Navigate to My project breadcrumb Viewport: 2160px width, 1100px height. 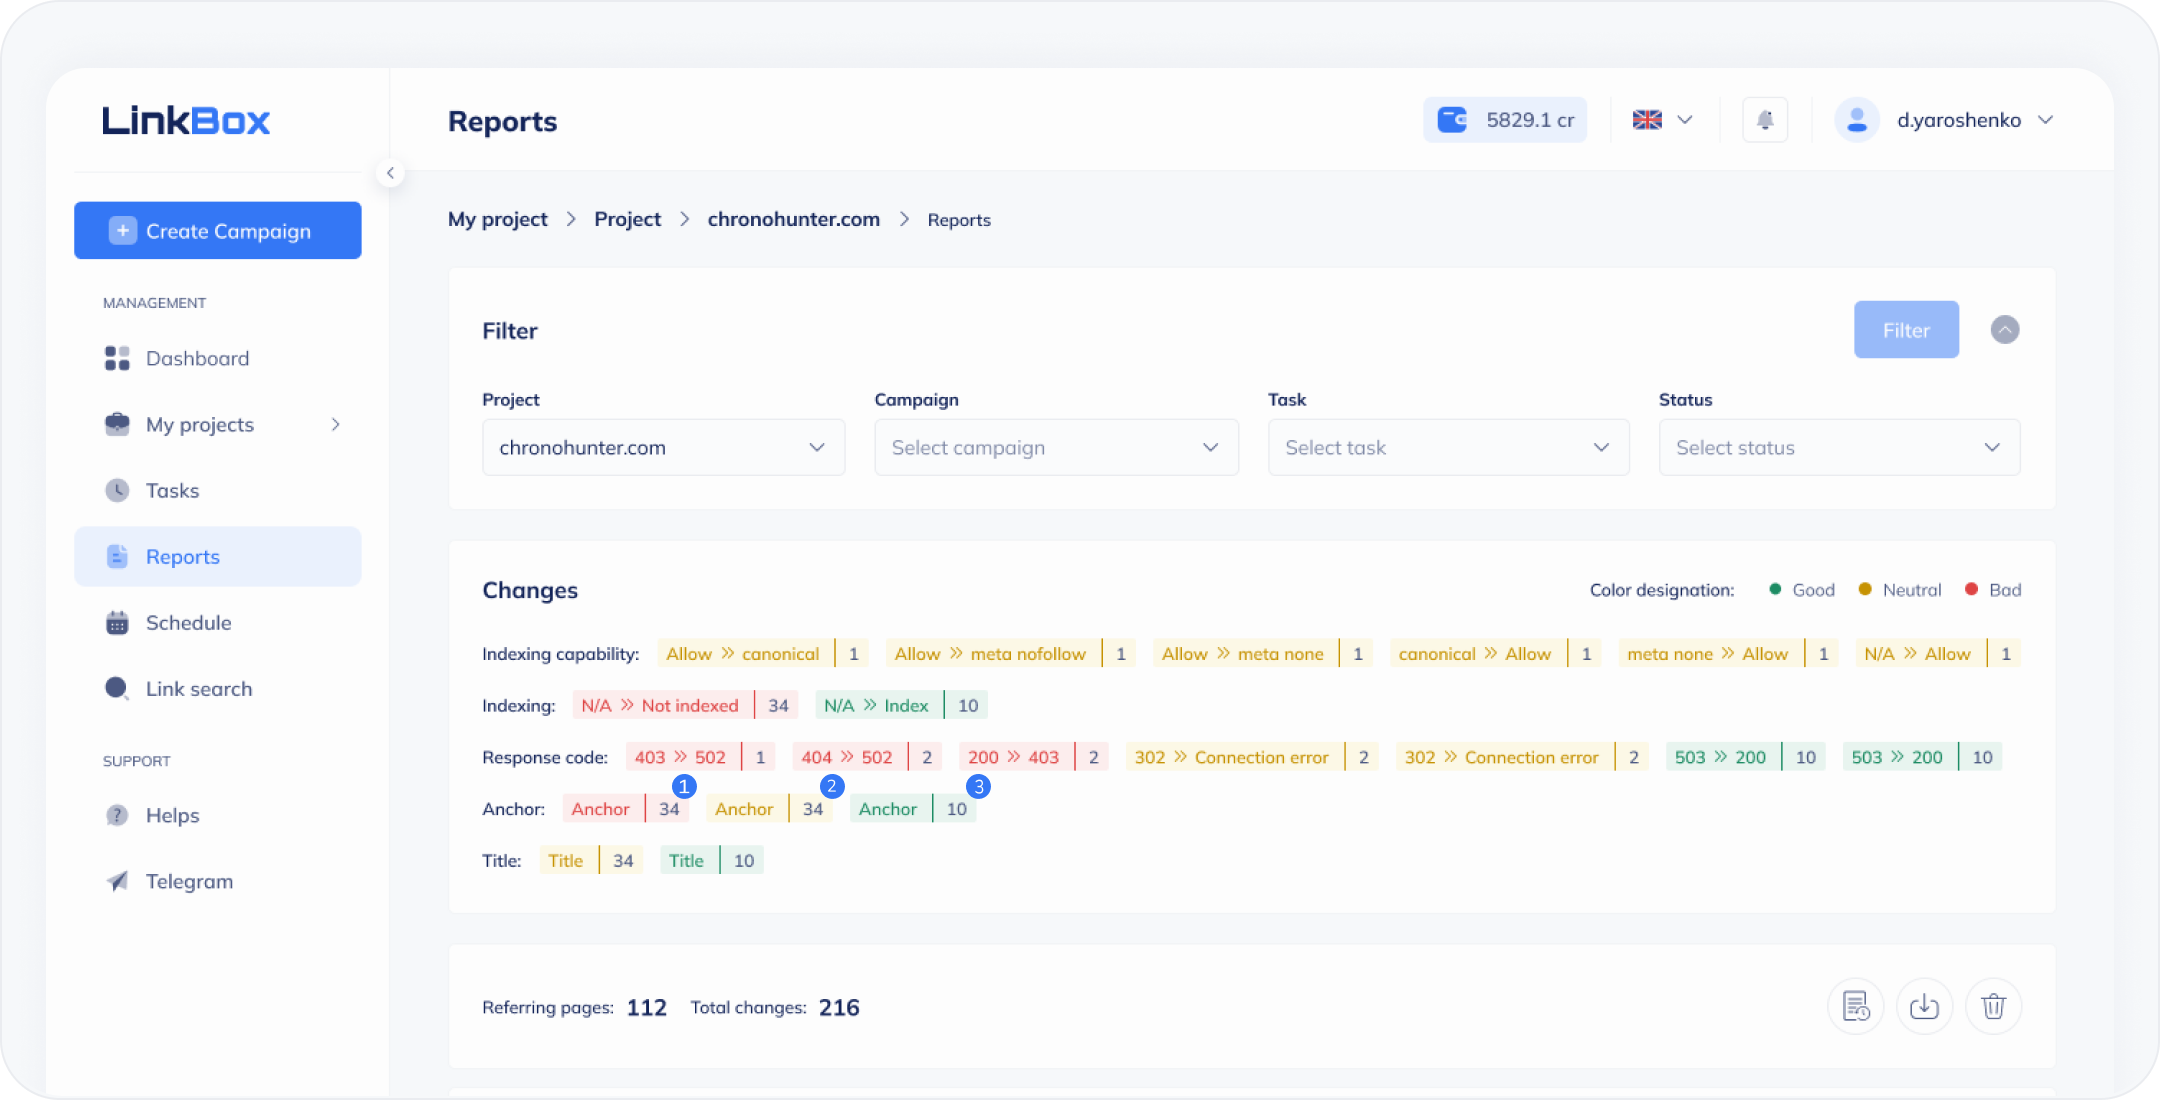point(498,219)
